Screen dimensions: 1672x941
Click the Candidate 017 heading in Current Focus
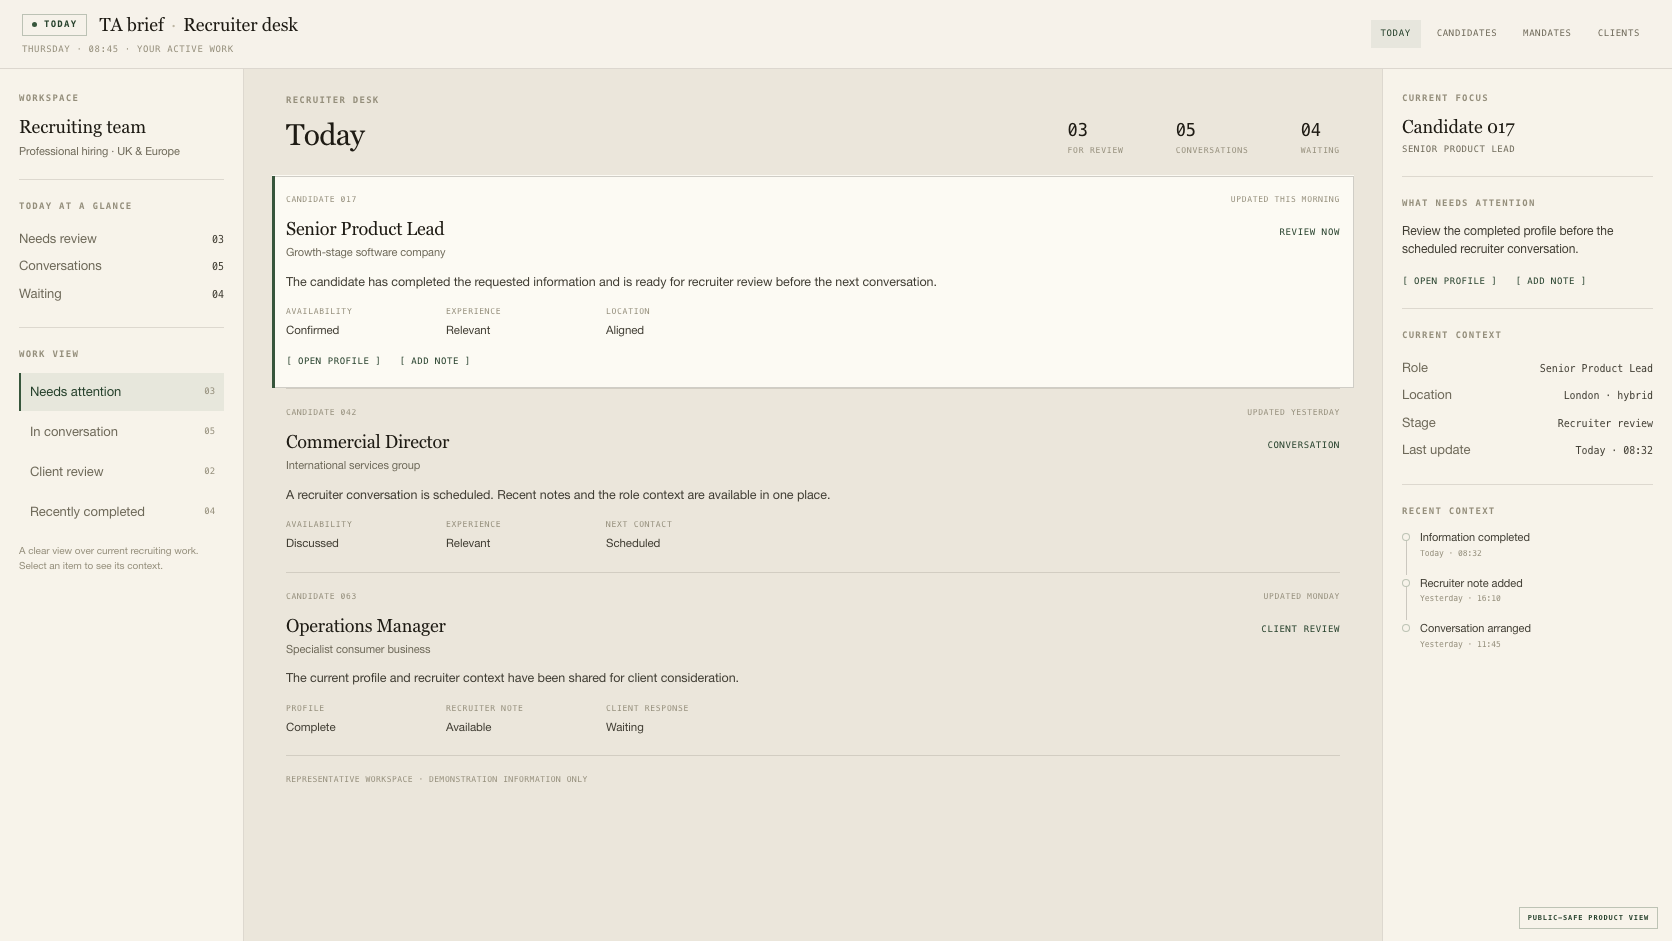point(1458,127)
